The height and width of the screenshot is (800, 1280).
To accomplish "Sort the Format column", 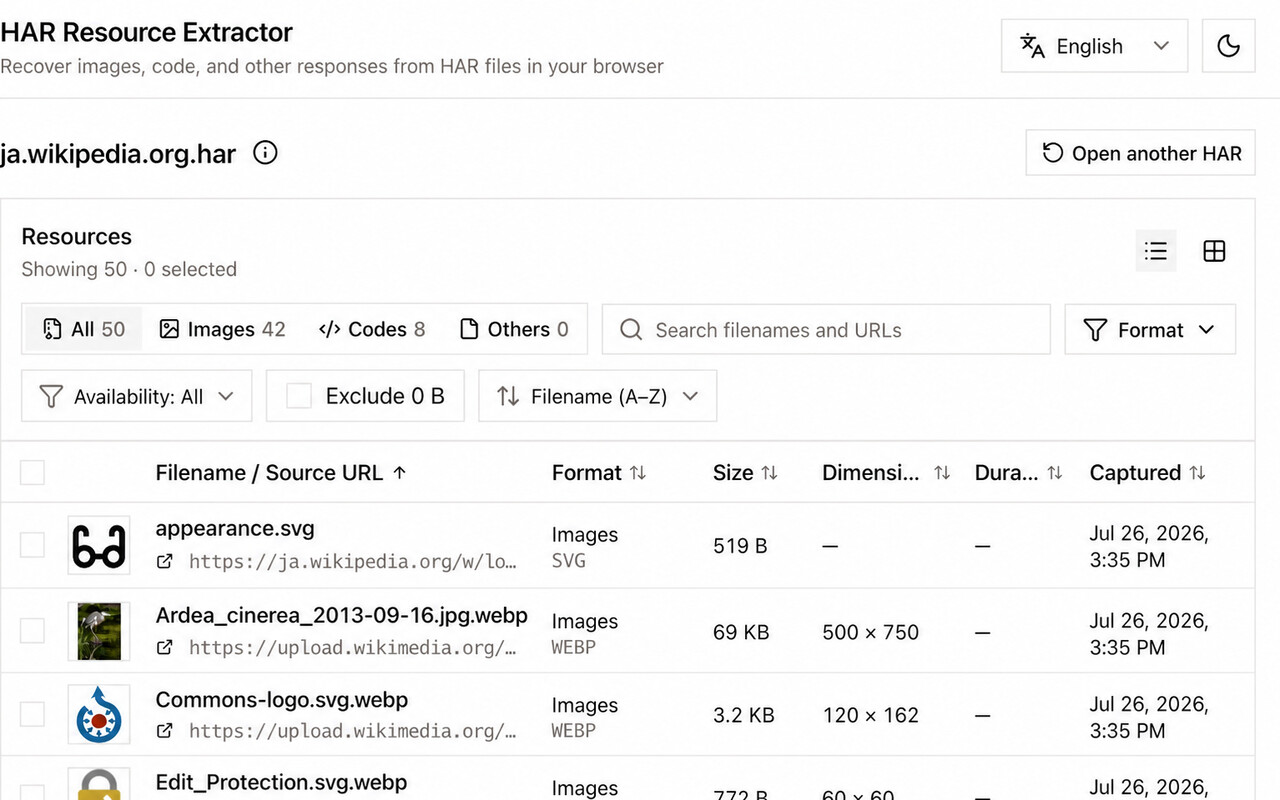I will [637, 473].
